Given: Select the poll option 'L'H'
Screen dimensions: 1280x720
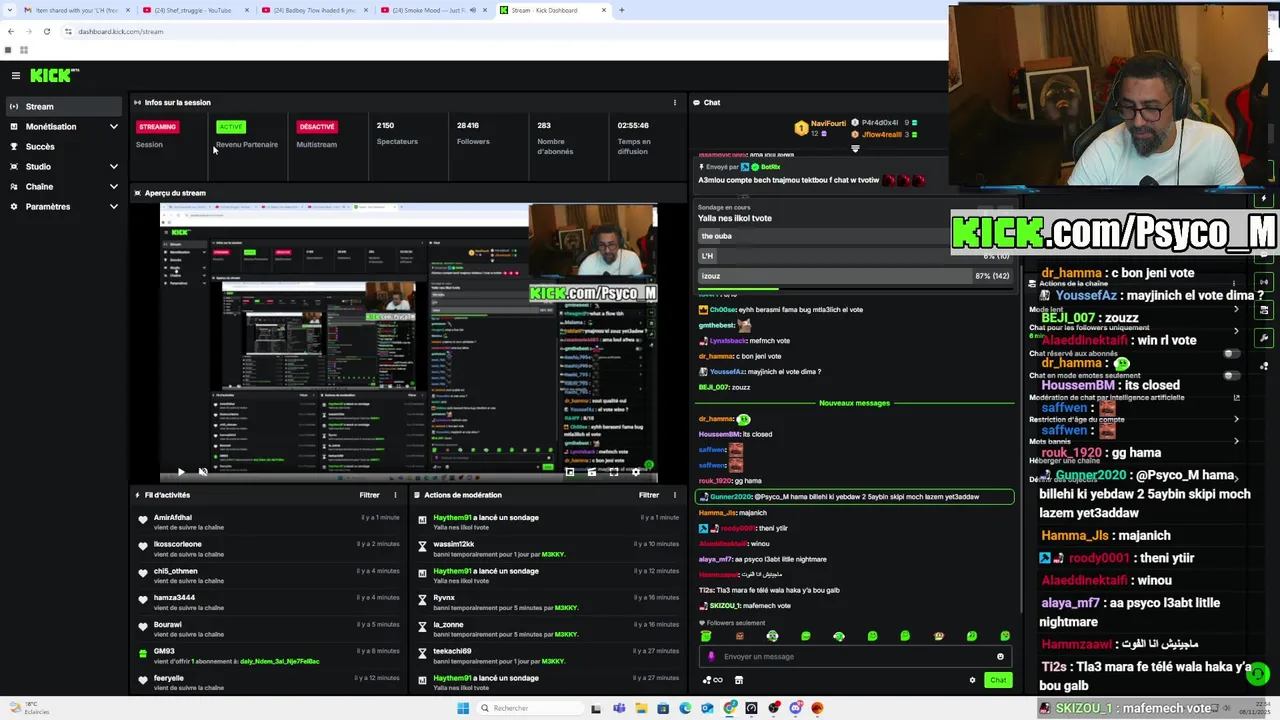Looking at the screenshot, I should click(x=854, y=256).
